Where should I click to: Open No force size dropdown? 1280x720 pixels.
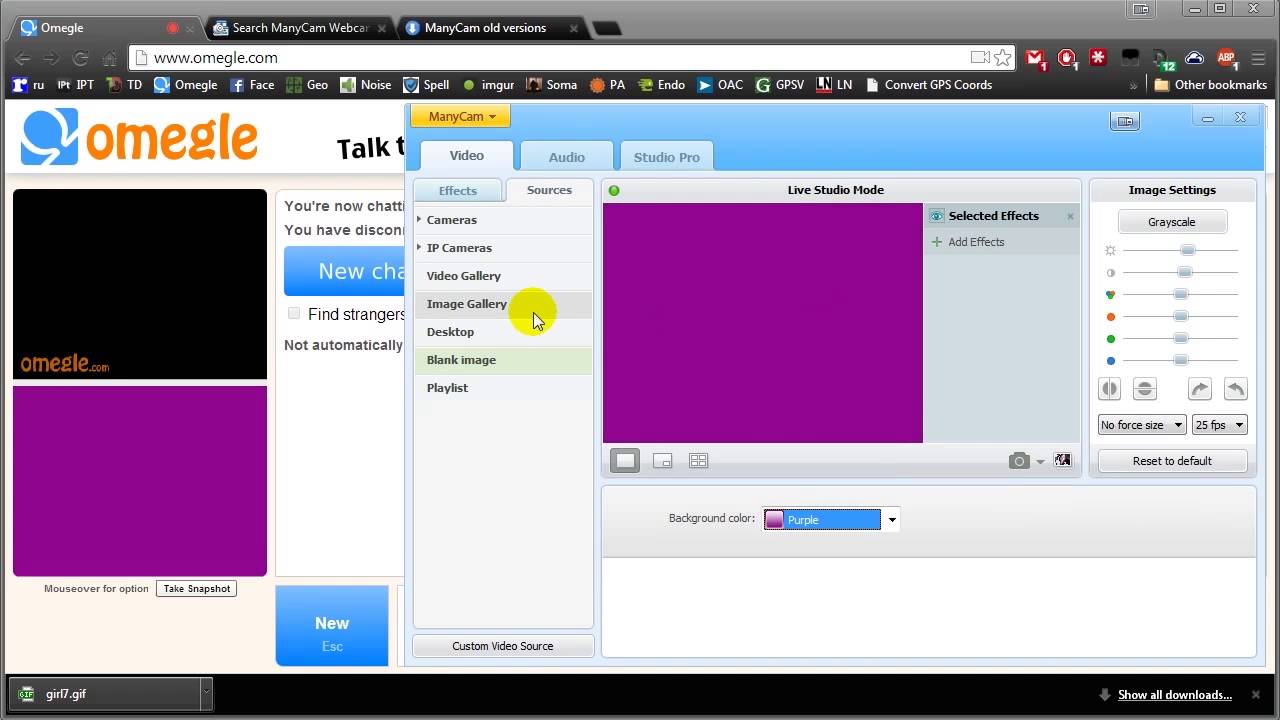(1142, 425)
